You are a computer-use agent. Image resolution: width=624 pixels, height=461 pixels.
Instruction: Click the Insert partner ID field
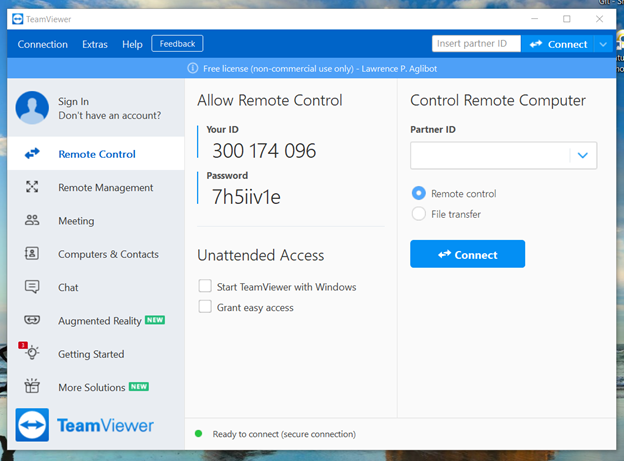coord(476,43)
